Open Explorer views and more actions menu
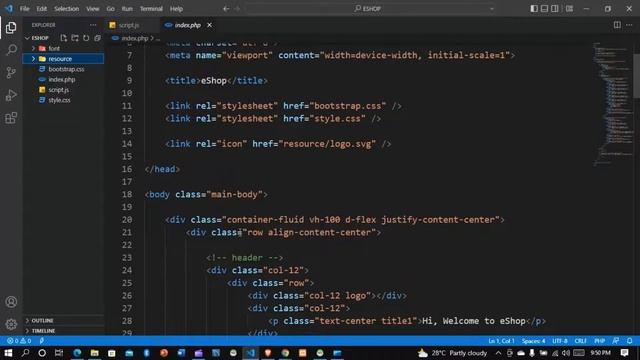 click(93, 25)
